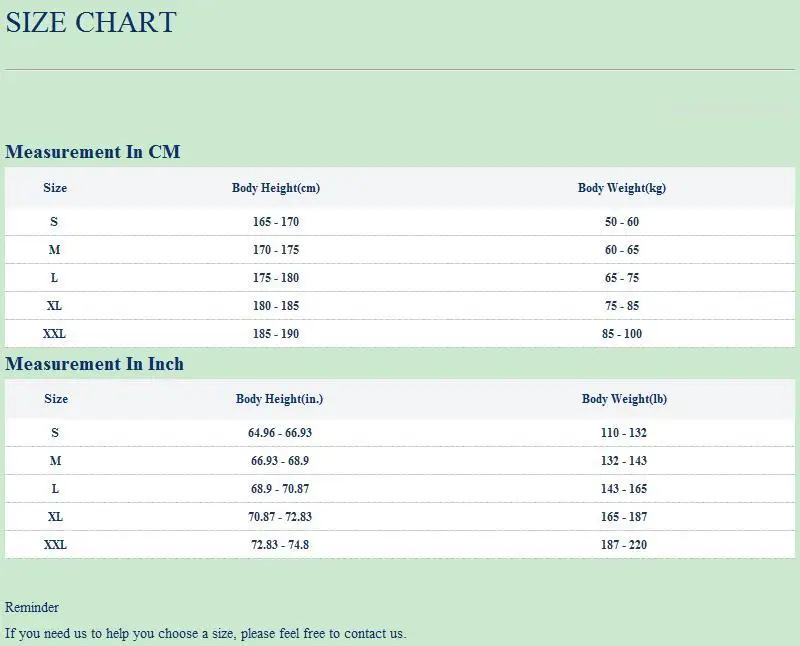The width and height of the screenshot is (800, 646).
Task: Click the Body Weight(lb) column header
Action: (x=624, y=399)
